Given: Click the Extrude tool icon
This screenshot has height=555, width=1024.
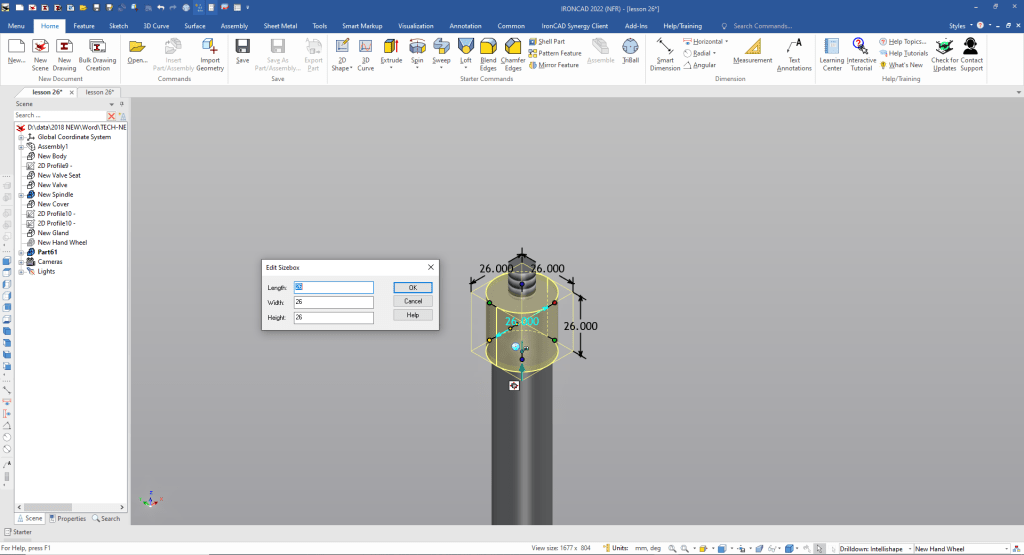Looking at the screenshot, I should (391, 47).
